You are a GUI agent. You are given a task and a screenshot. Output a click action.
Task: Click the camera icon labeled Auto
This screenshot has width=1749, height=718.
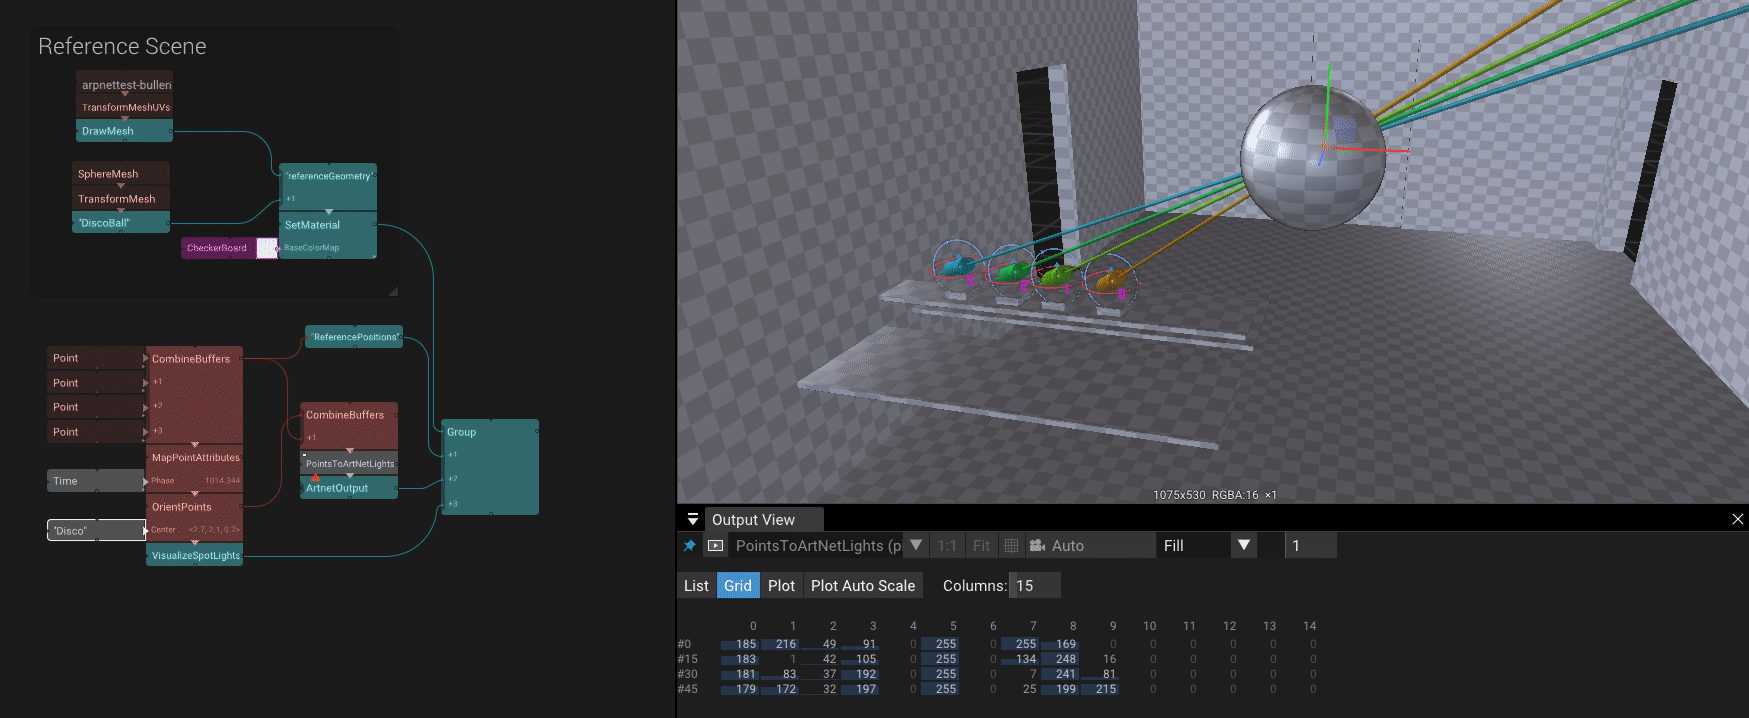[1037, 546]
